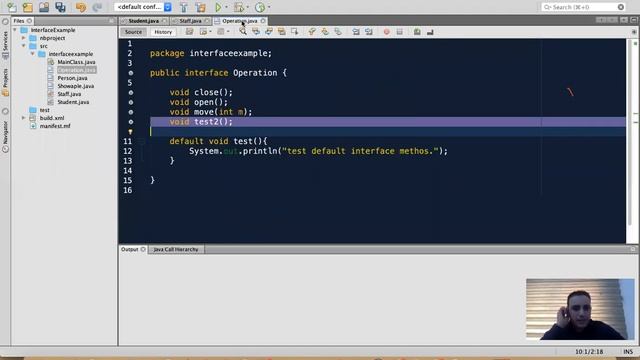Viewport: 640px width, 360px height.
Task: Click the Stop Macro Recording icon
Action: (x=400, y=31)
